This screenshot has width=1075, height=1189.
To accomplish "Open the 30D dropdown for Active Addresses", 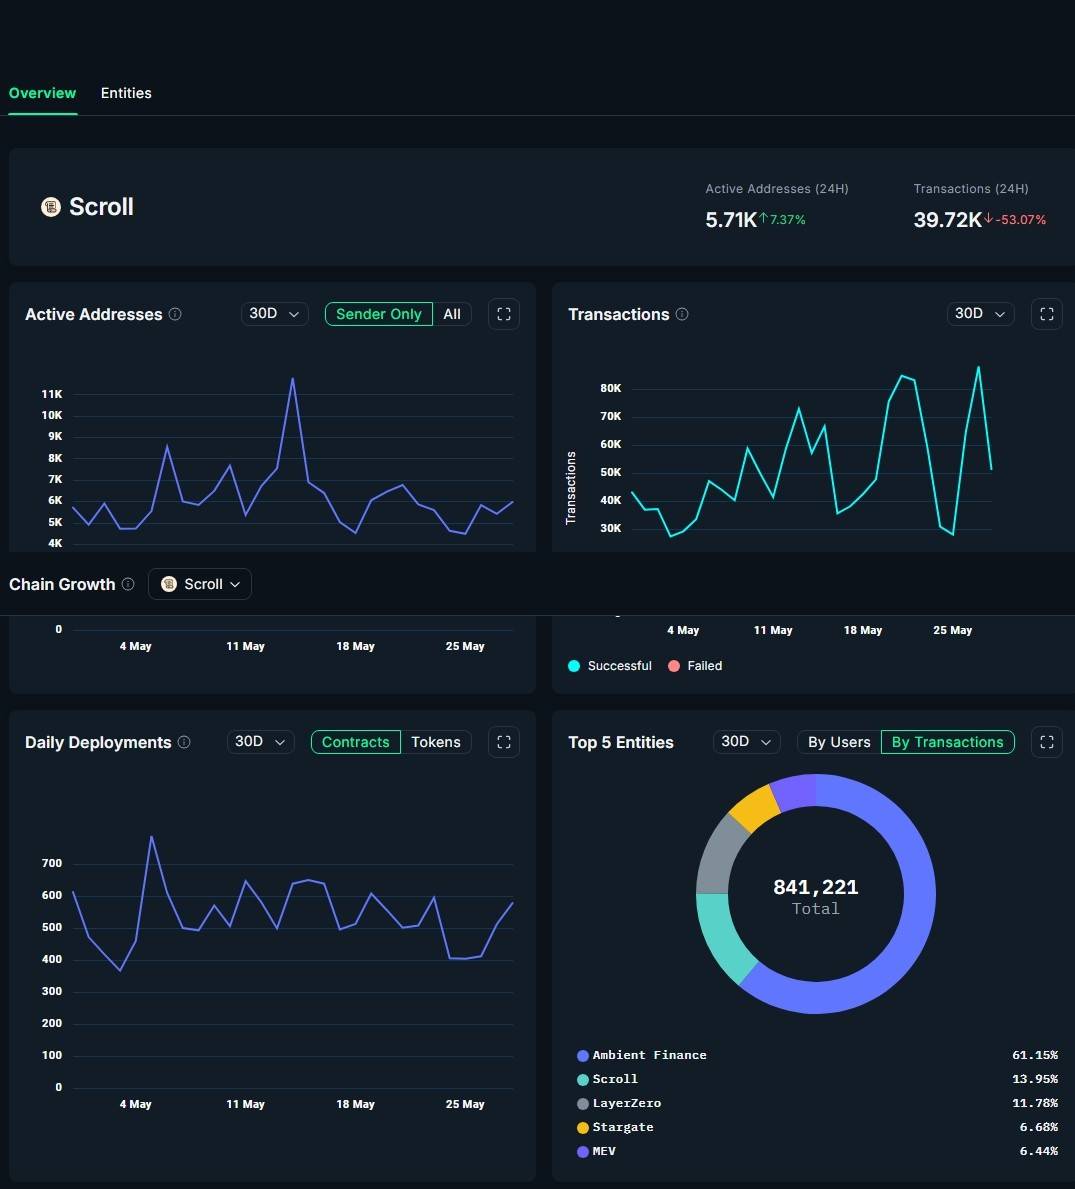I will click(x=274, y=314).
